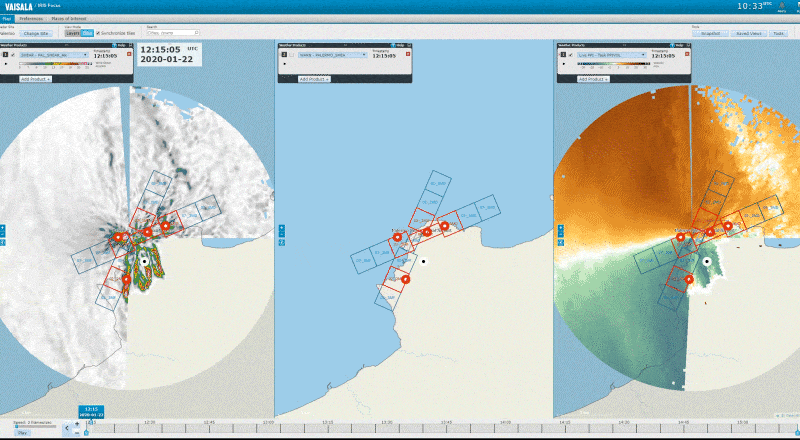
Task: Click the Change Site button
Action: click(x=38, y=33)
